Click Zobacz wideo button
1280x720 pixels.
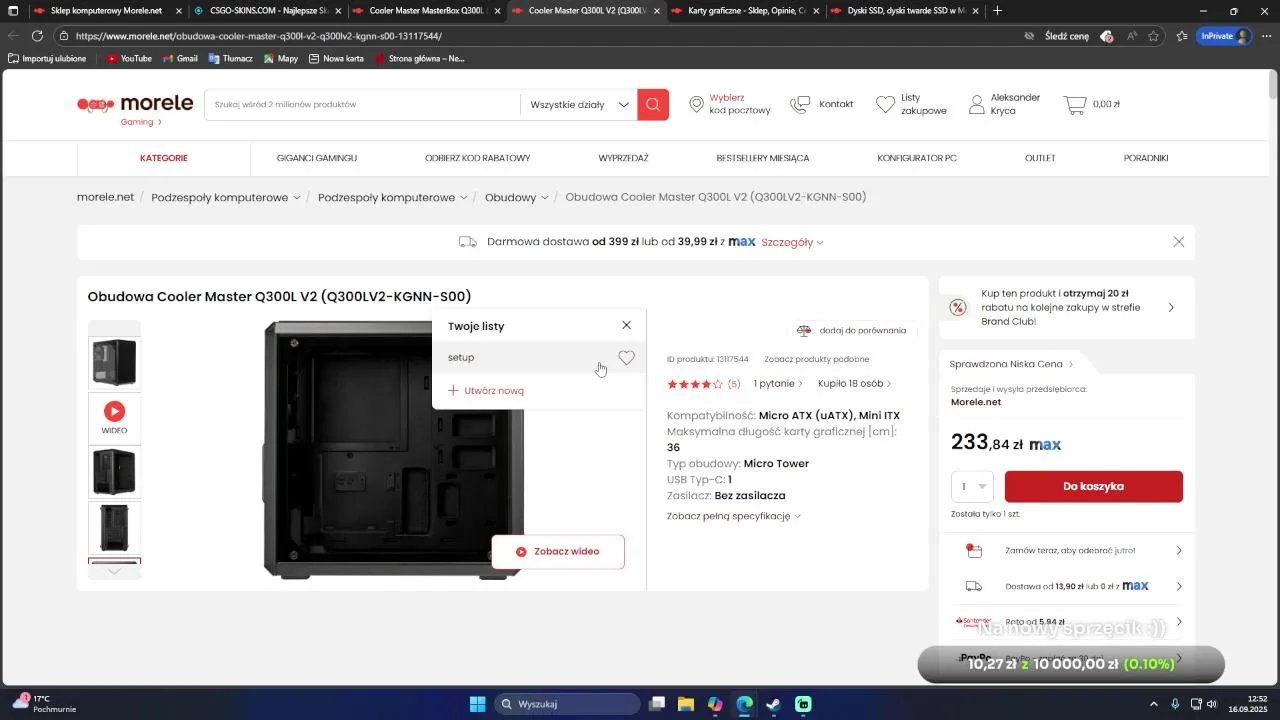(558, 551)
